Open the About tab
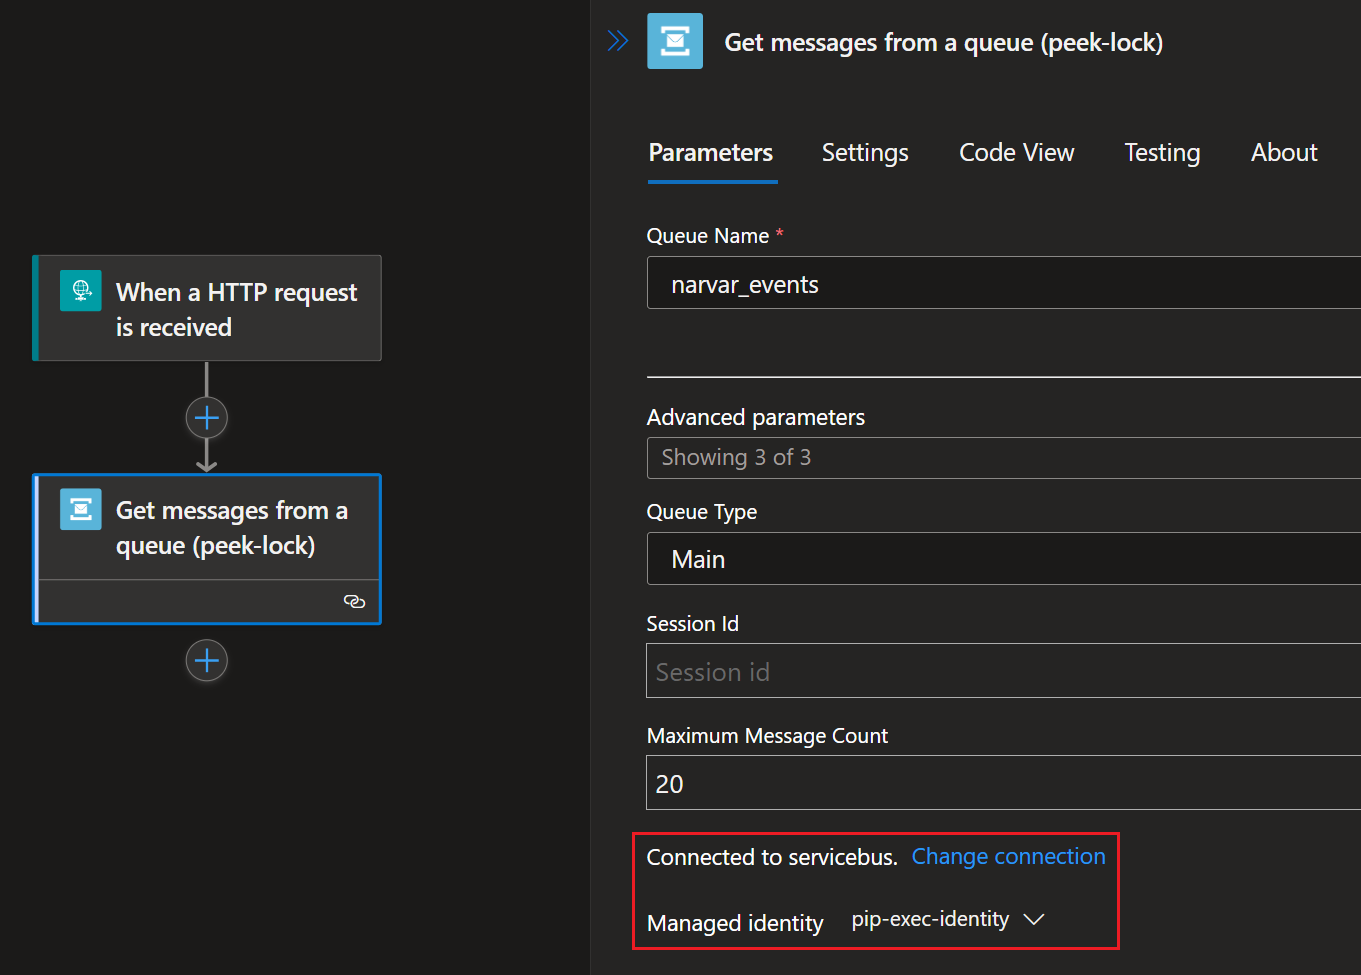The height and width of the screenshot is (975, 1361). [x=1283, y=153]
